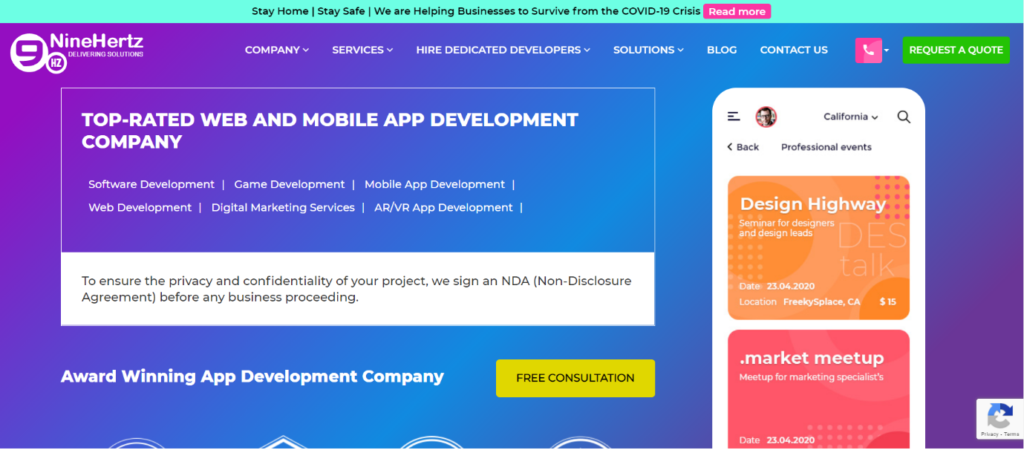This screenshot has height=450, width=1024.
Task: Click the pink phone icon
Action: (868, 50)
